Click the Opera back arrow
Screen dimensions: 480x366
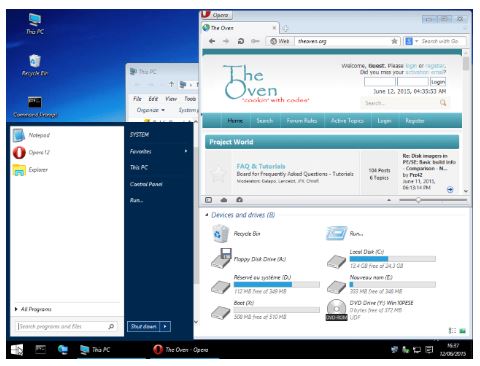(x=212, y=41)
